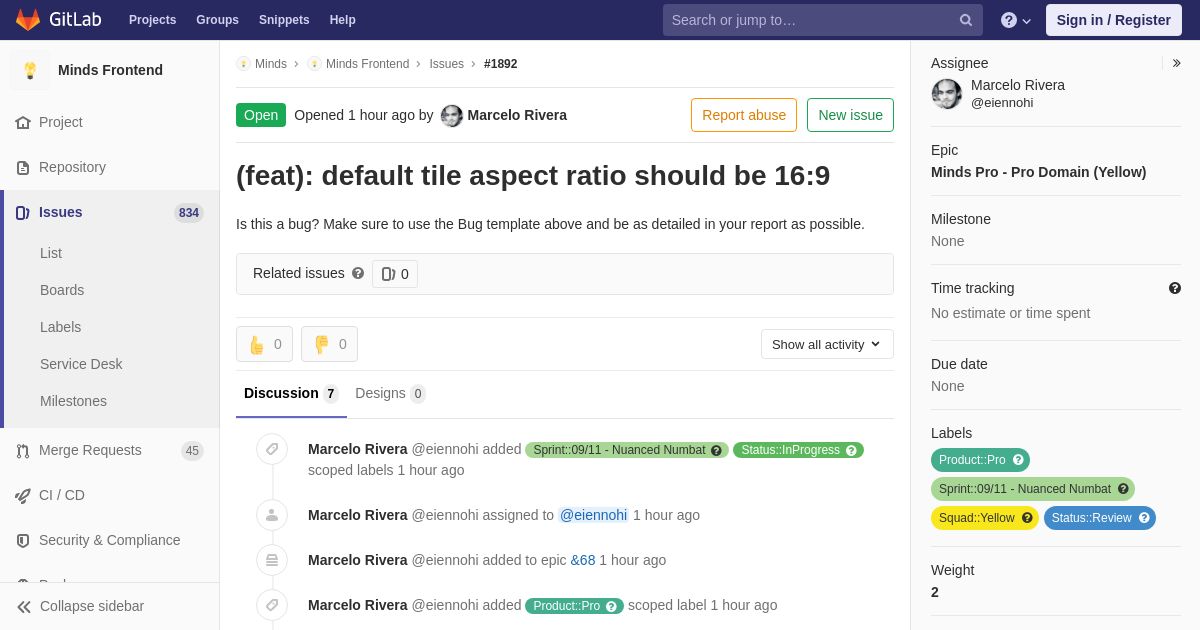Click the Report abuse button
This screenshot has height=630, width=1200.
(744, 115)
